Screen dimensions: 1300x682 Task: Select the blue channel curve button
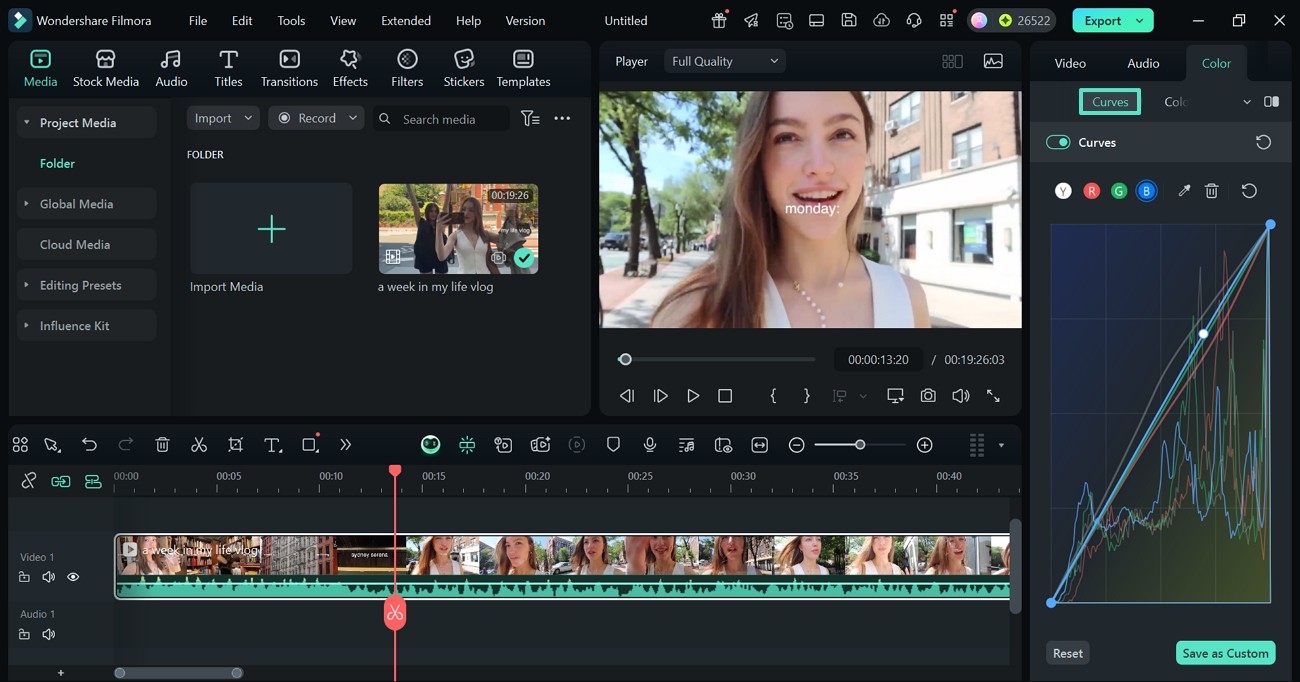pos(1146,191)
